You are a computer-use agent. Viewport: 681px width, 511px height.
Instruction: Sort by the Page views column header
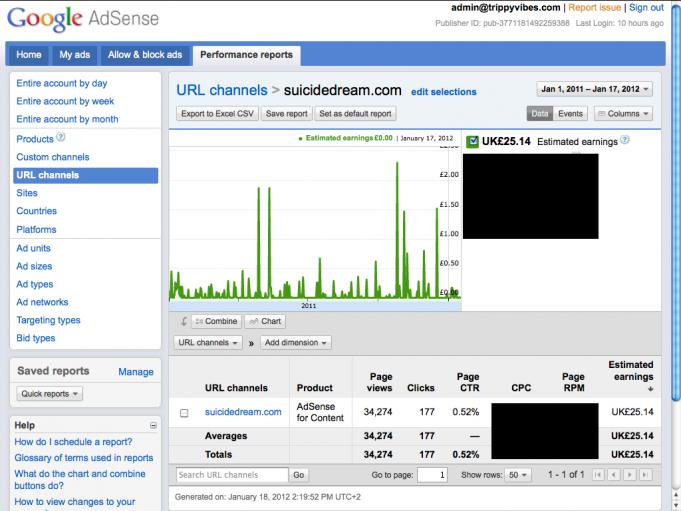pyautogui.click(x=380, y=382)
